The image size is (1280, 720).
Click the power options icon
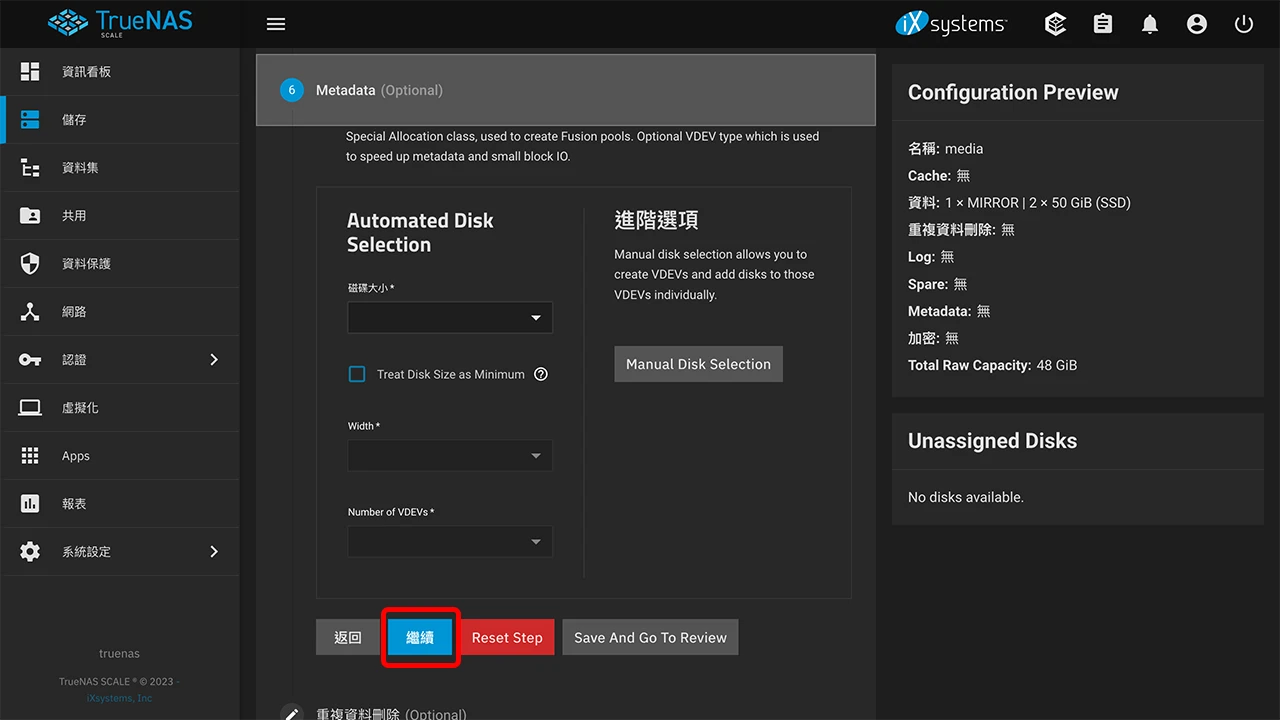1243,23
